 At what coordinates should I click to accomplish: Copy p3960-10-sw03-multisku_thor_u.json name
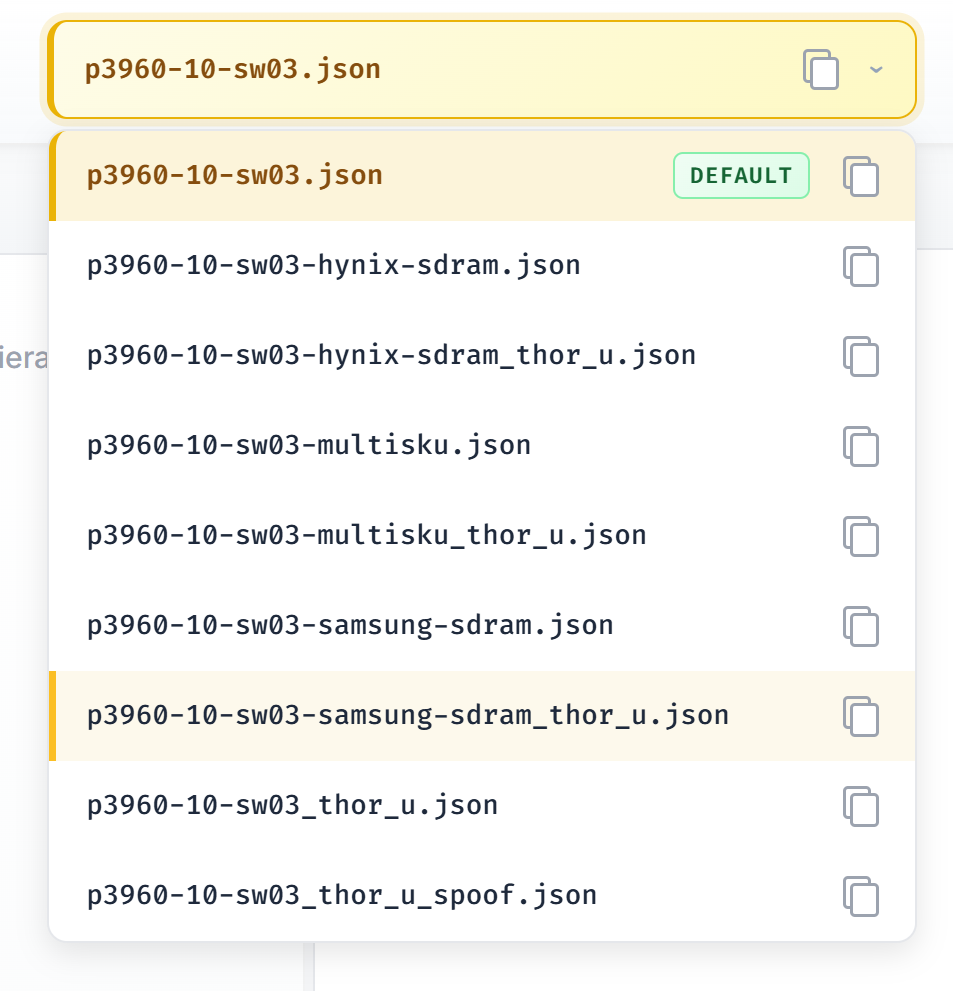pos(861,537)
